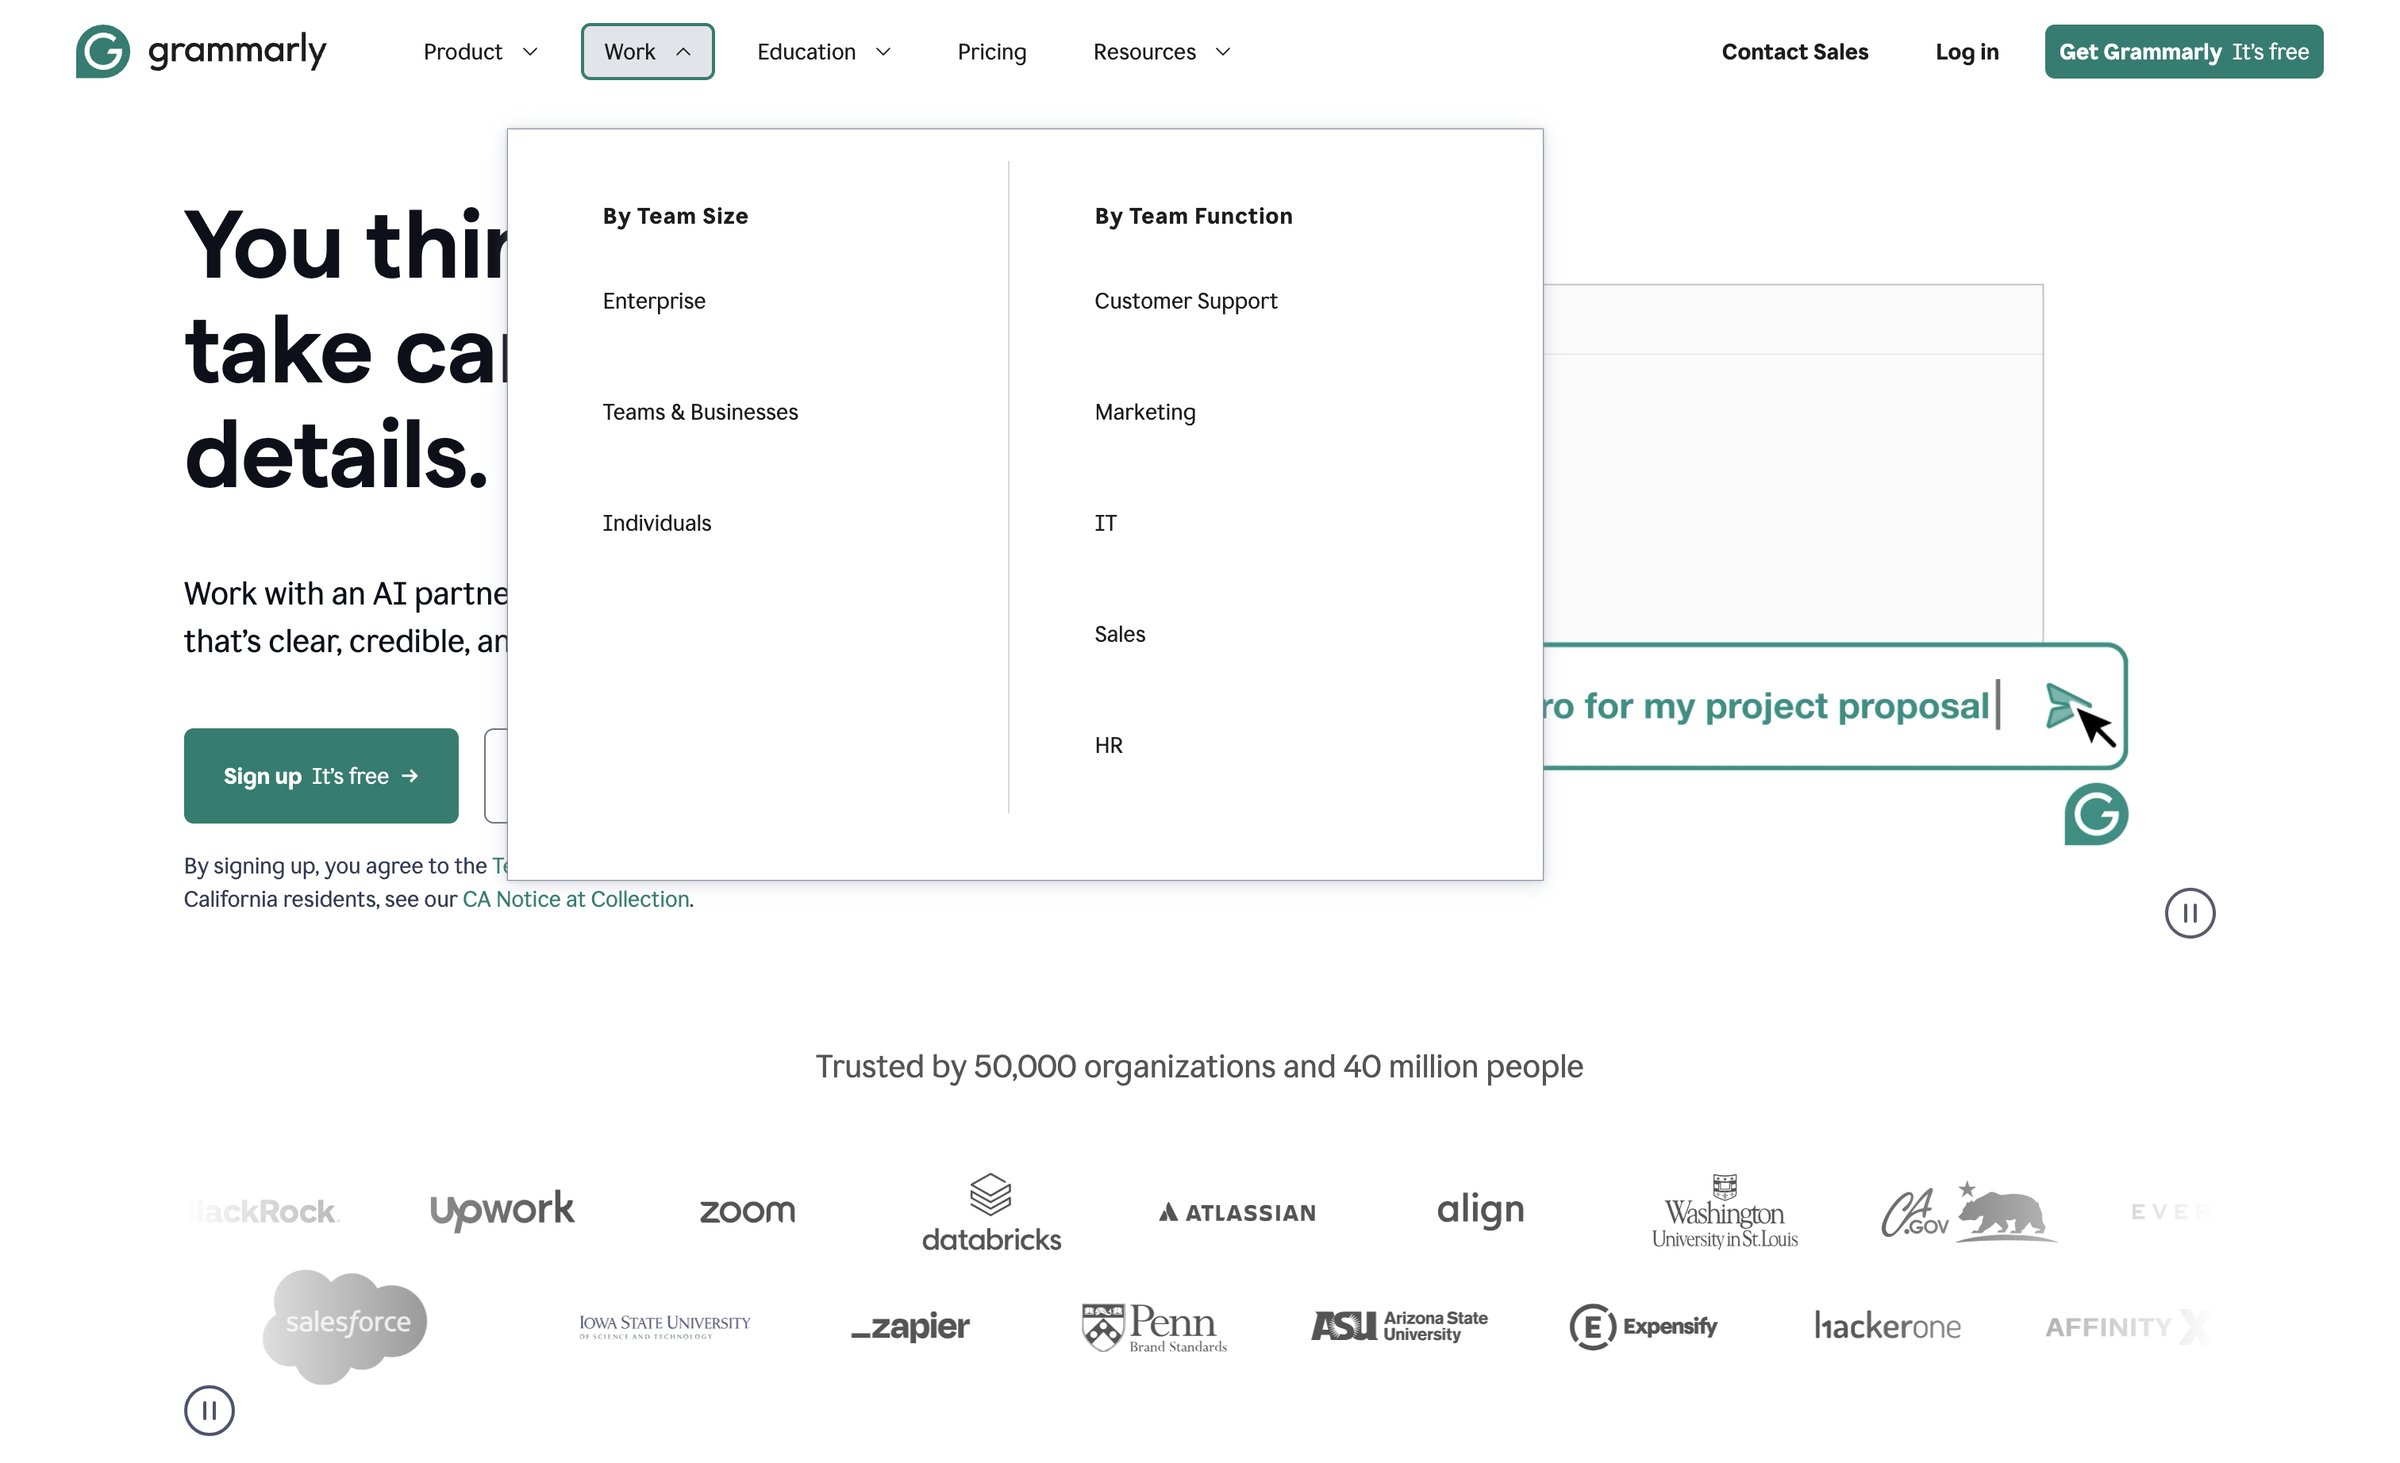Open Customer Support team function
Screen dimensions: 2400x1463
(x=1185, y=301)
